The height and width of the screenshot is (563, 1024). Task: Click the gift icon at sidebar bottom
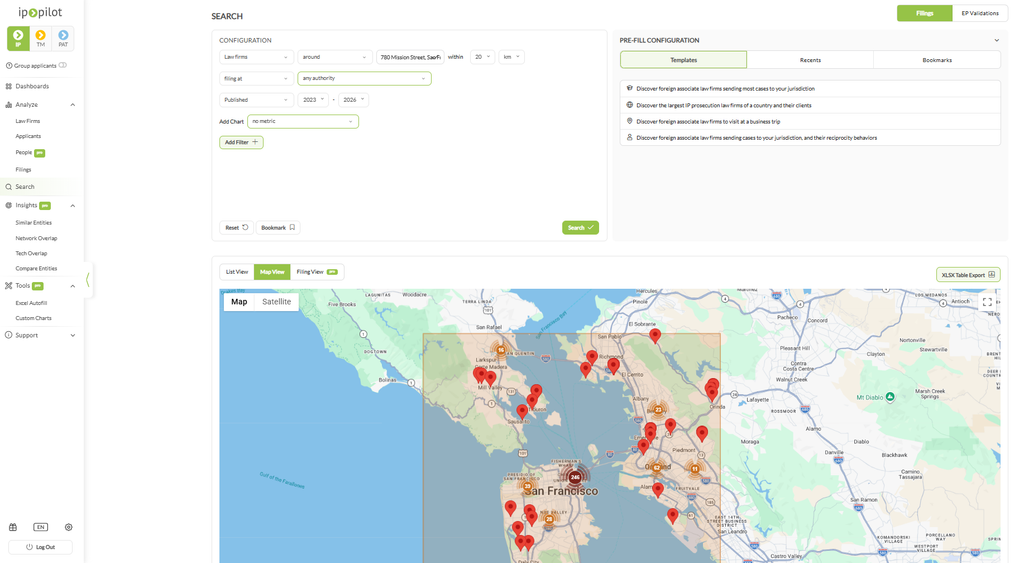12,527
